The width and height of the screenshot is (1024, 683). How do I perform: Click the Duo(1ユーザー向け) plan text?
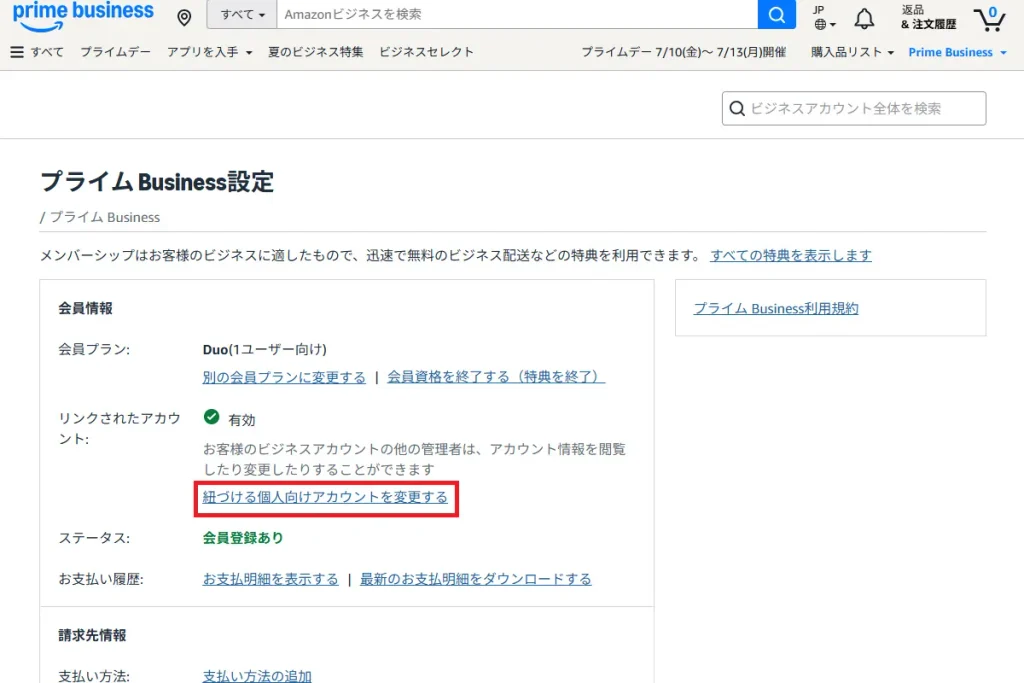tap(264, 349)
